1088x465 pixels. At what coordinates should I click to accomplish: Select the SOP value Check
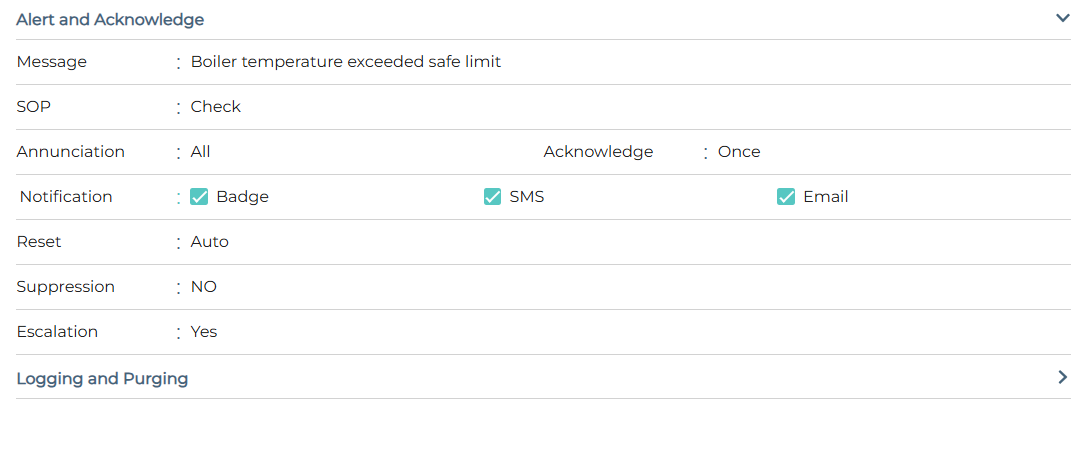(215, 107)
